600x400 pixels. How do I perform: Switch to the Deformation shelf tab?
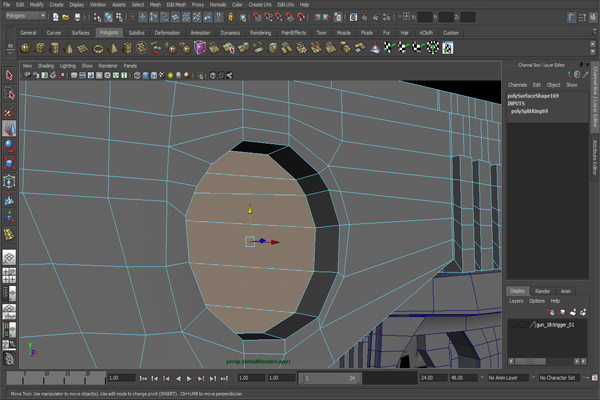[167, 33]
